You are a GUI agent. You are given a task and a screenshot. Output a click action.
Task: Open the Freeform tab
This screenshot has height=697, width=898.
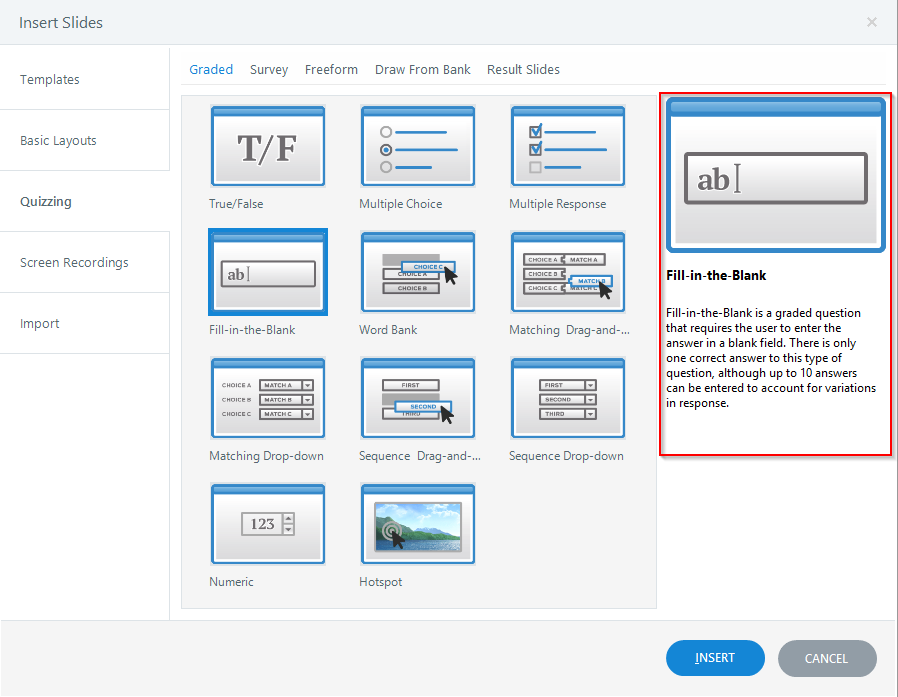pos(331,70)
